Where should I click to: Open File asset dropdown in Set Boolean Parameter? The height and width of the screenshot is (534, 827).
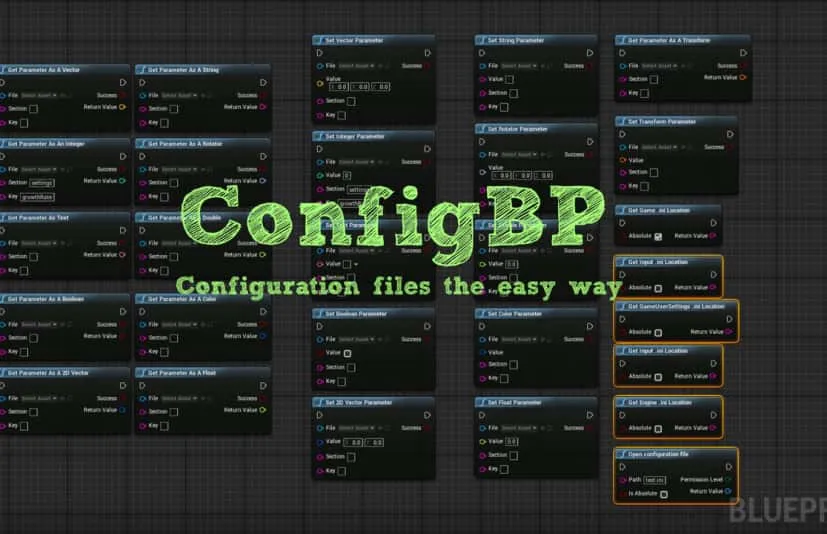[x=357, y=339]
